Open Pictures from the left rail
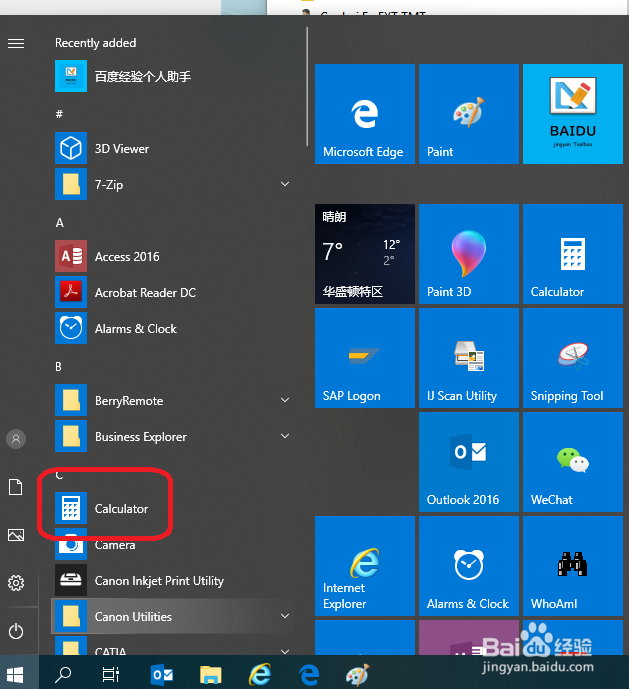 coord(16,535)
